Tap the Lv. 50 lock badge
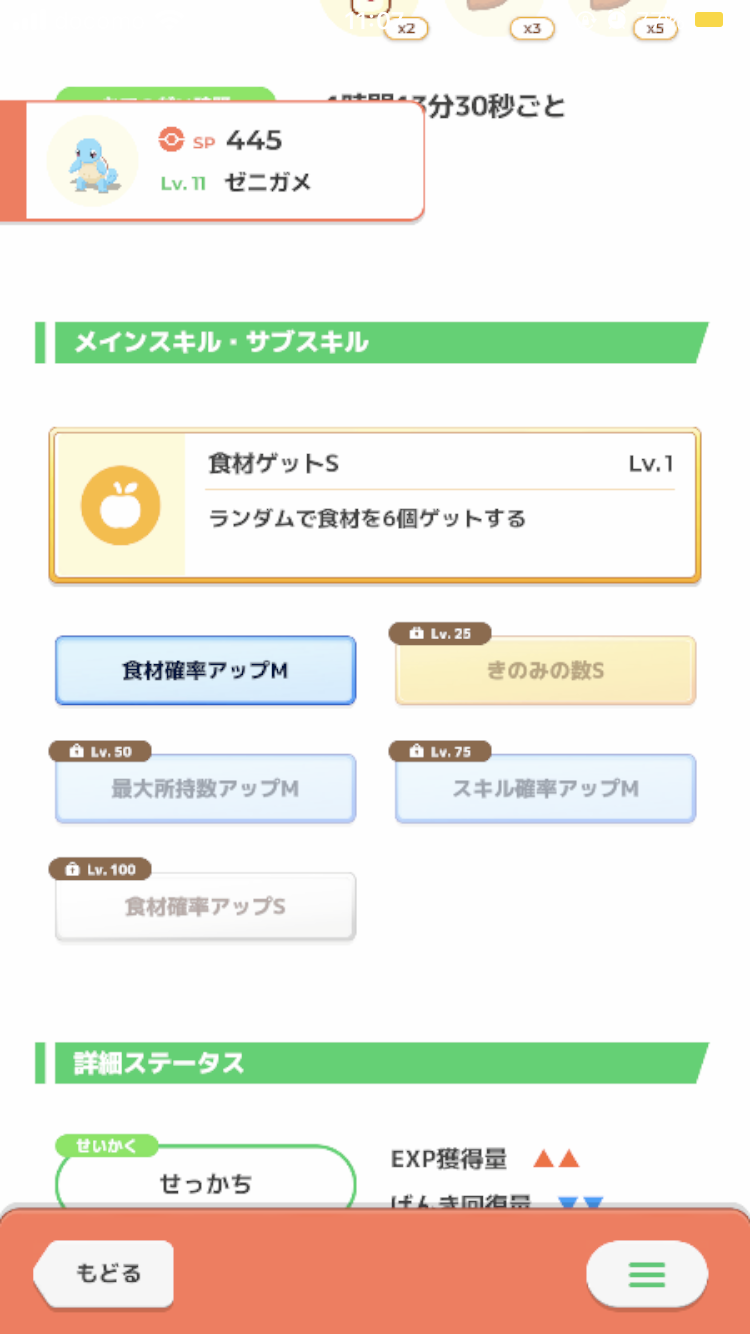 coord(100,752)
